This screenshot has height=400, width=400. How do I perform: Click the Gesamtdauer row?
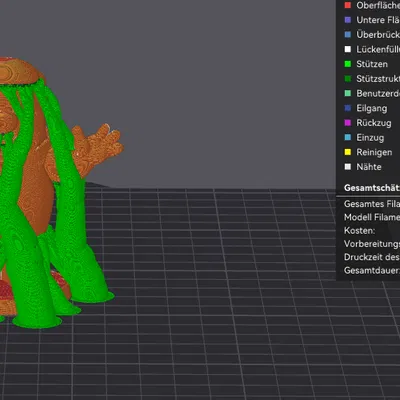(372, 270)
